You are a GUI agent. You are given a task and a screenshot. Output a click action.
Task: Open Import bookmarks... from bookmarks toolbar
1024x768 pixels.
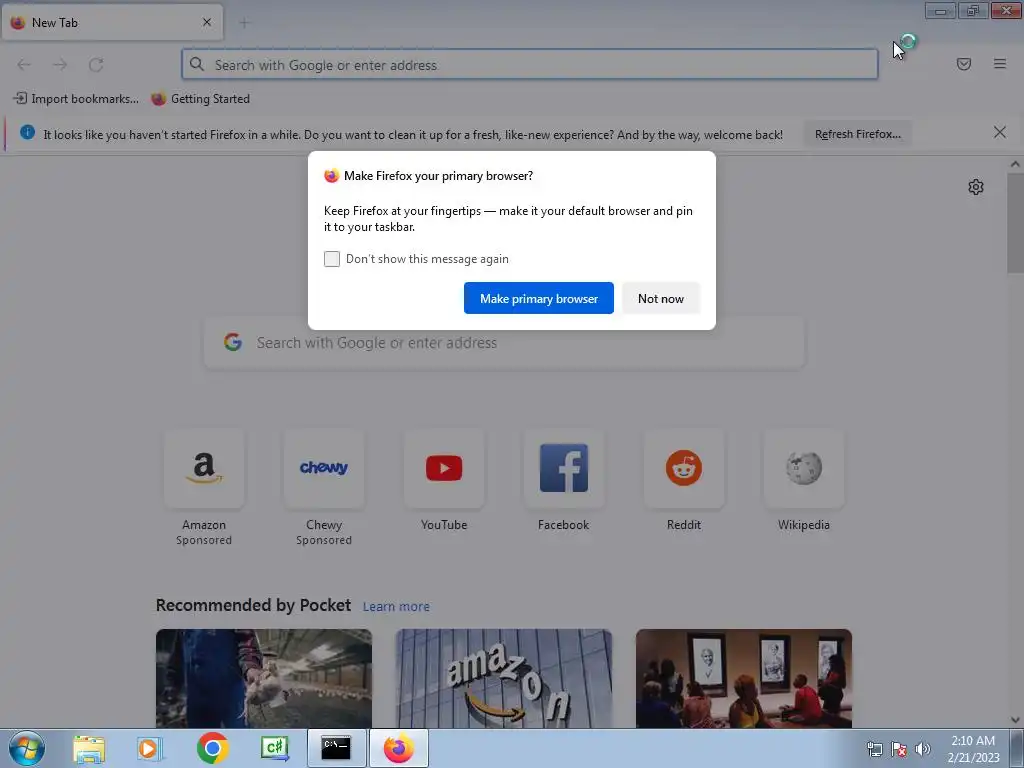pyautogui.click(x=76, y=99)
